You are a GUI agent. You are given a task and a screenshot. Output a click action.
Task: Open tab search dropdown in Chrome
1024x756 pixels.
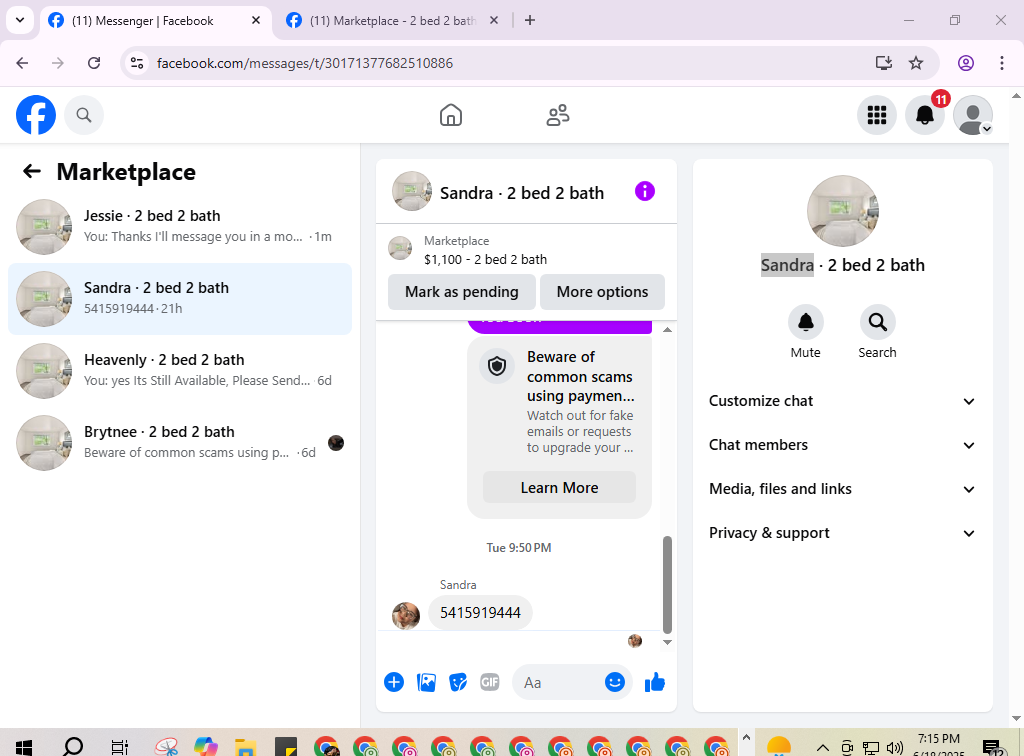point(20,20)
